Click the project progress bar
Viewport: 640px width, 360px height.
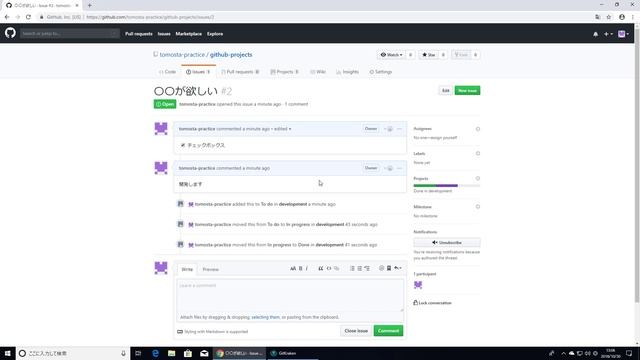coord(447,186)
